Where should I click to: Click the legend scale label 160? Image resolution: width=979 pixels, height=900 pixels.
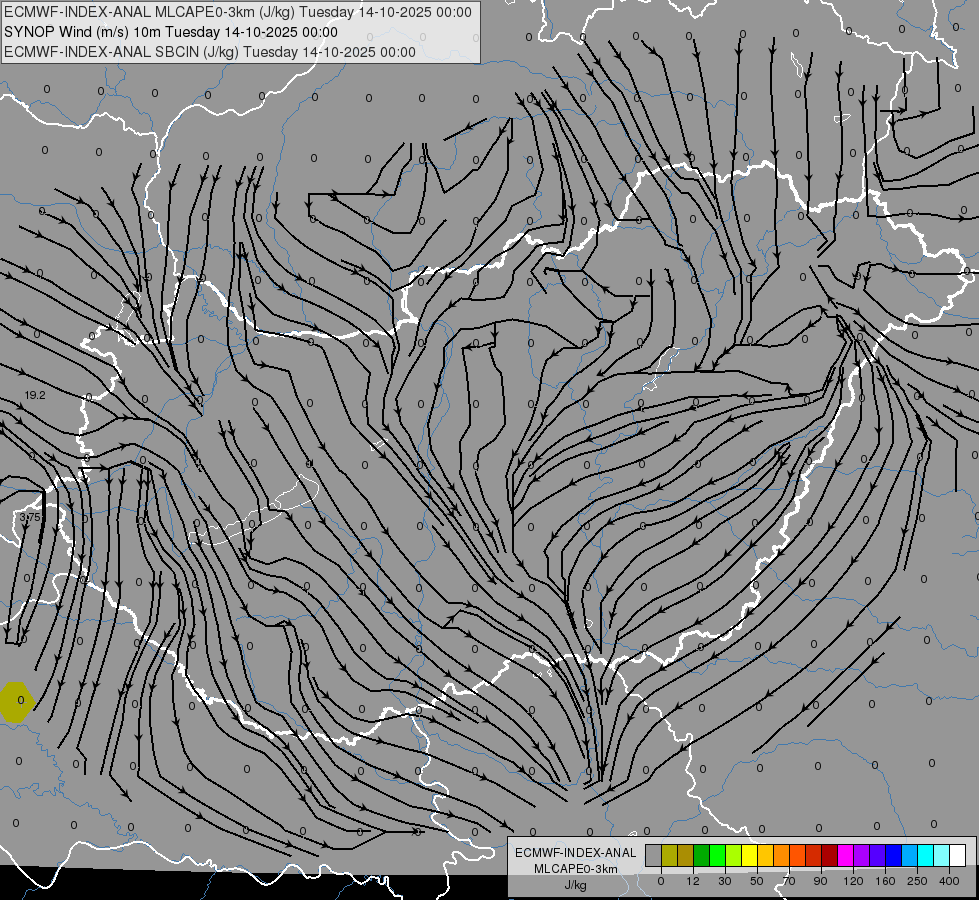point(885,881)
